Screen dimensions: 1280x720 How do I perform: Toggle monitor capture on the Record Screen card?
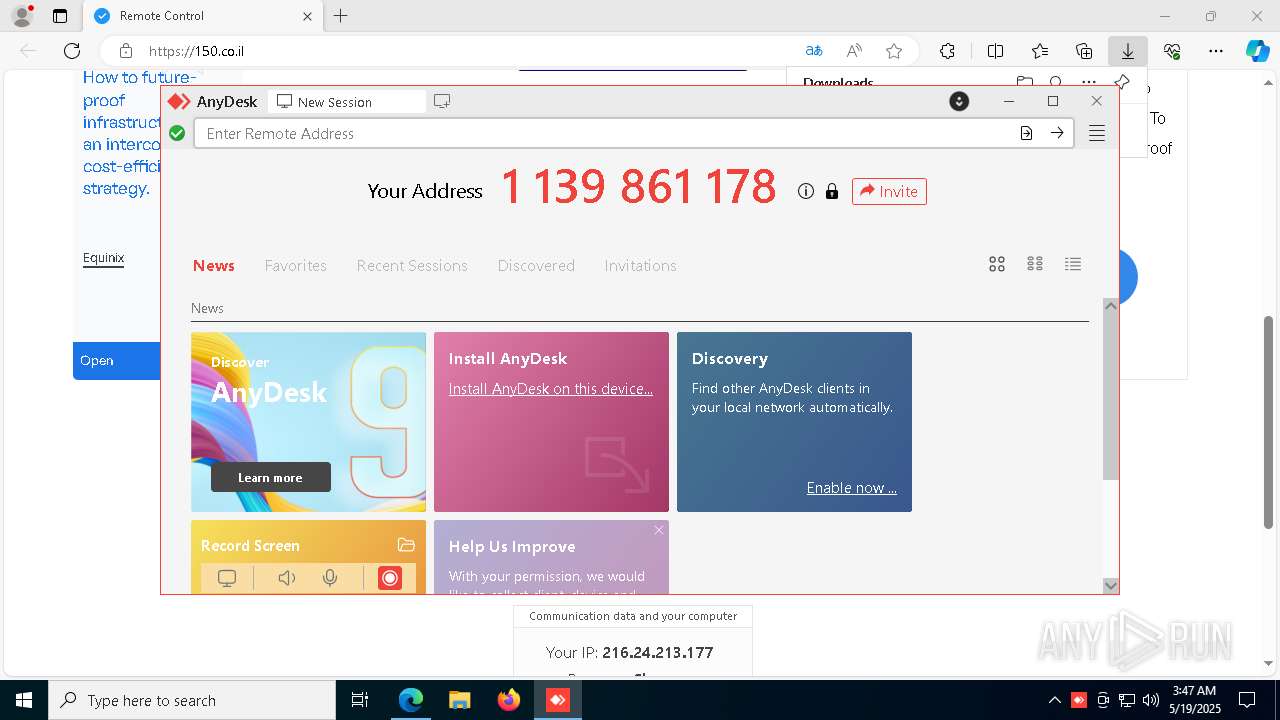point(227,578)
